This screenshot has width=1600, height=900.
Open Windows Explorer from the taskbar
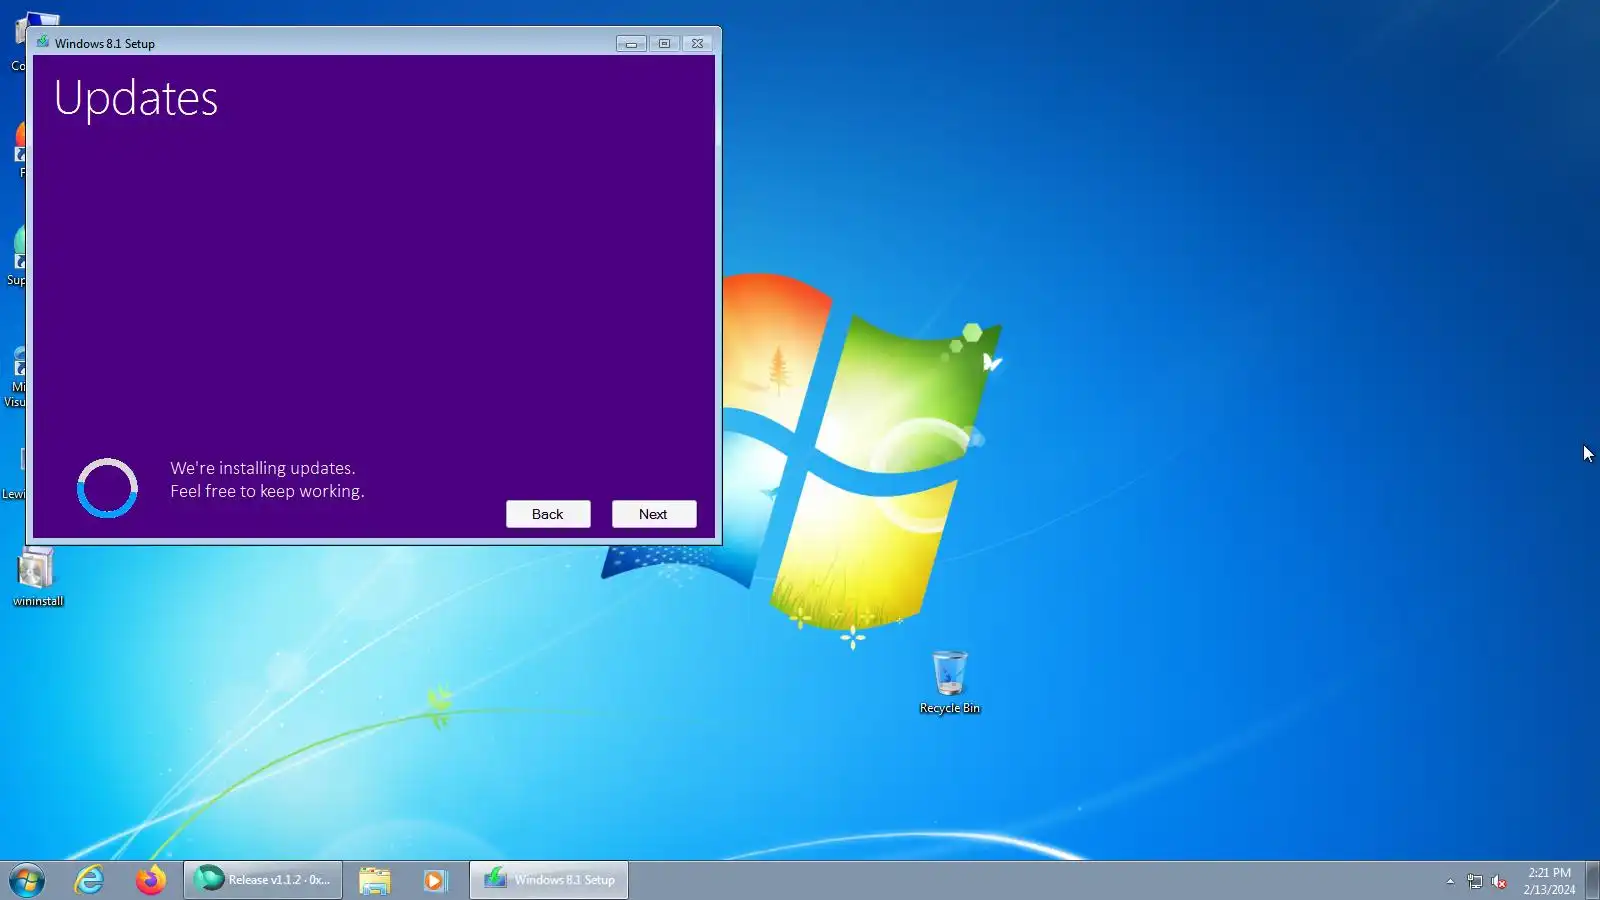375,880
